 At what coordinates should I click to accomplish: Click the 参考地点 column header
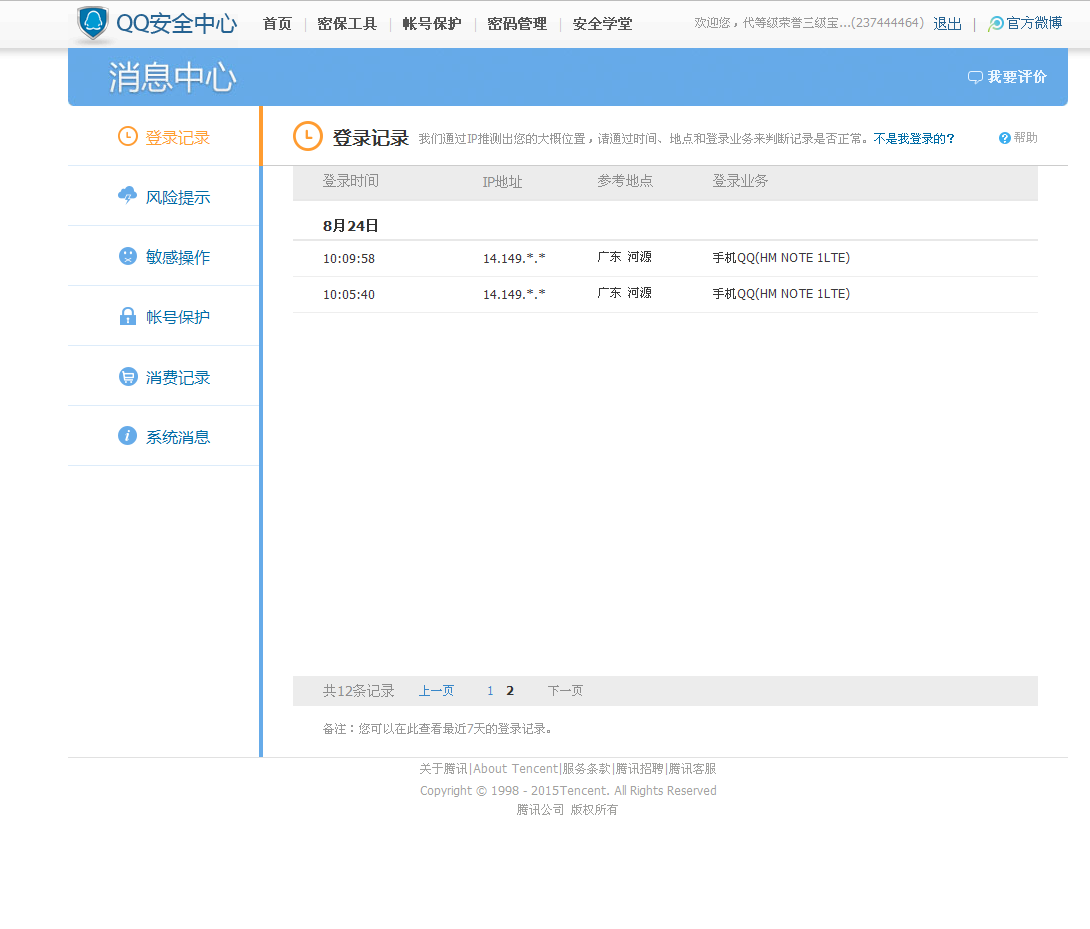[625, 181]
